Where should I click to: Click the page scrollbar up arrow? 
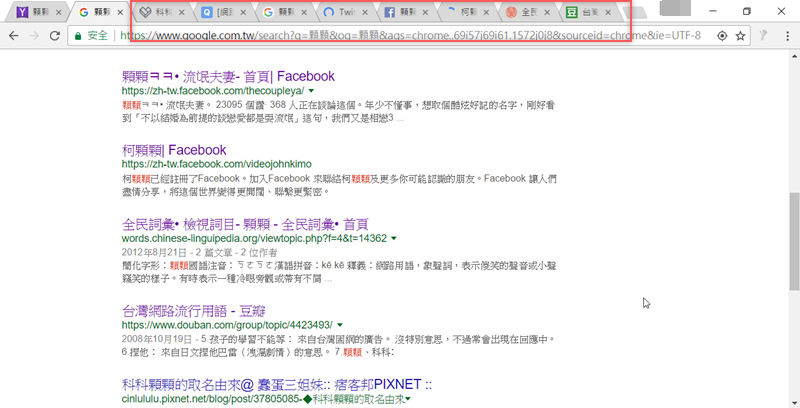[x=794, y=55]
